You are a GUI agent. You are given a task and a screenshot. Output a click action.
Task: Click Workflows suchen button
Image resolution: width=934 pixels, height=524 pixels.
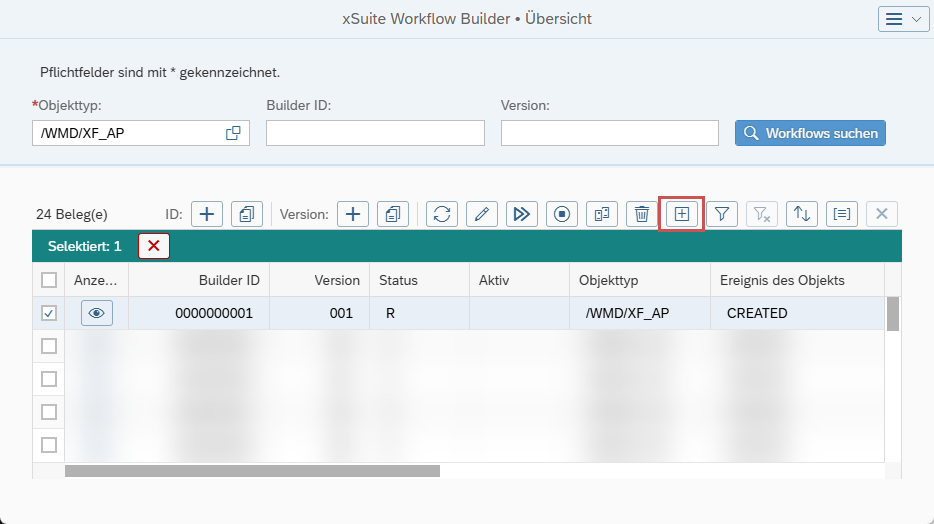[810, 133]
